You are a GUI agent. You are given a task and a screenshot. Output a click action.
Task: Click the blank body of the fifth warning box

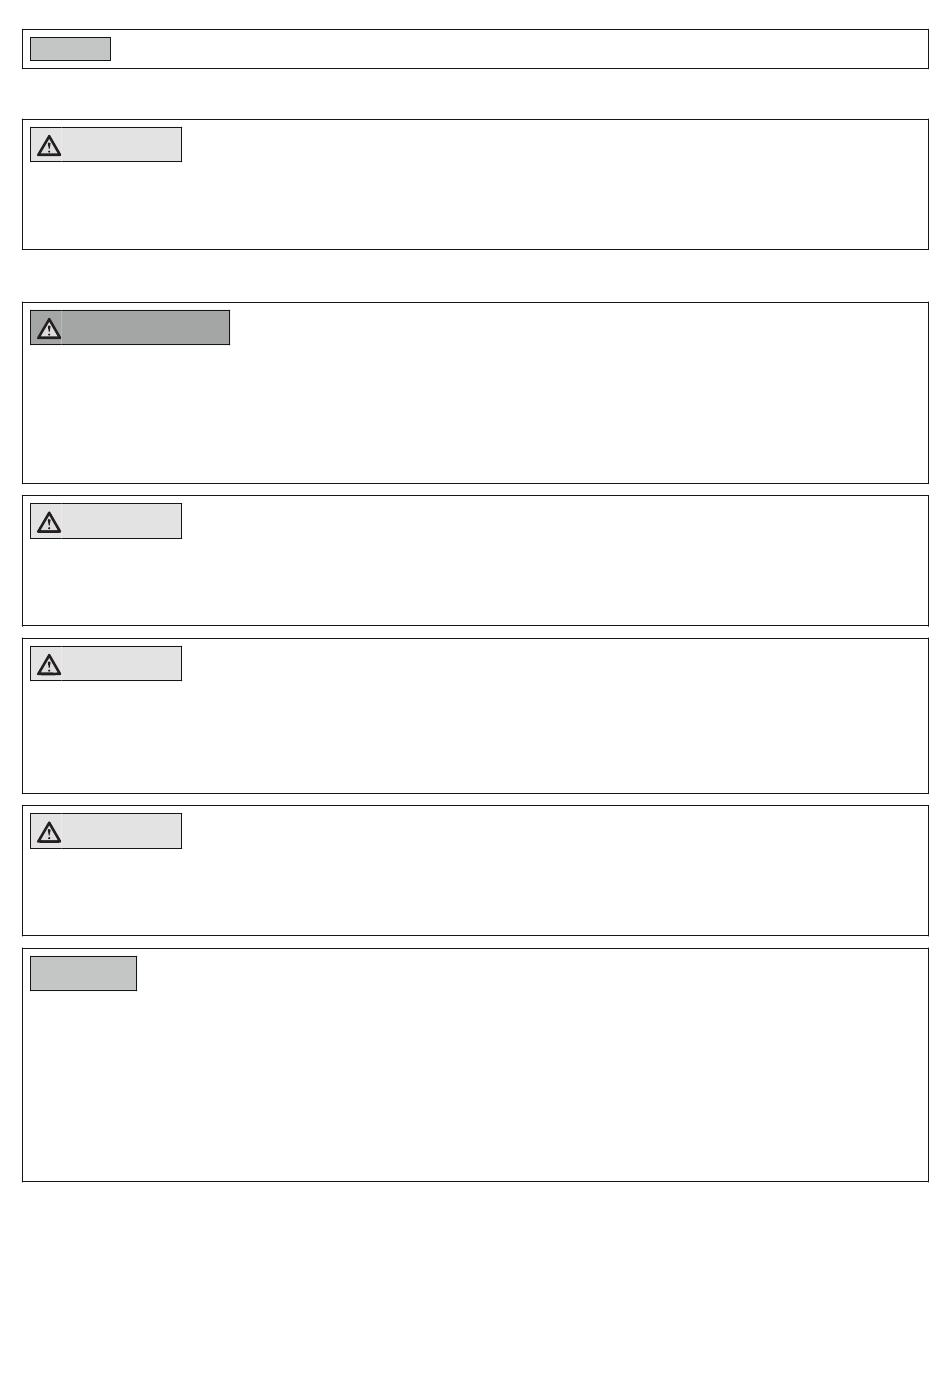point(475,892)
